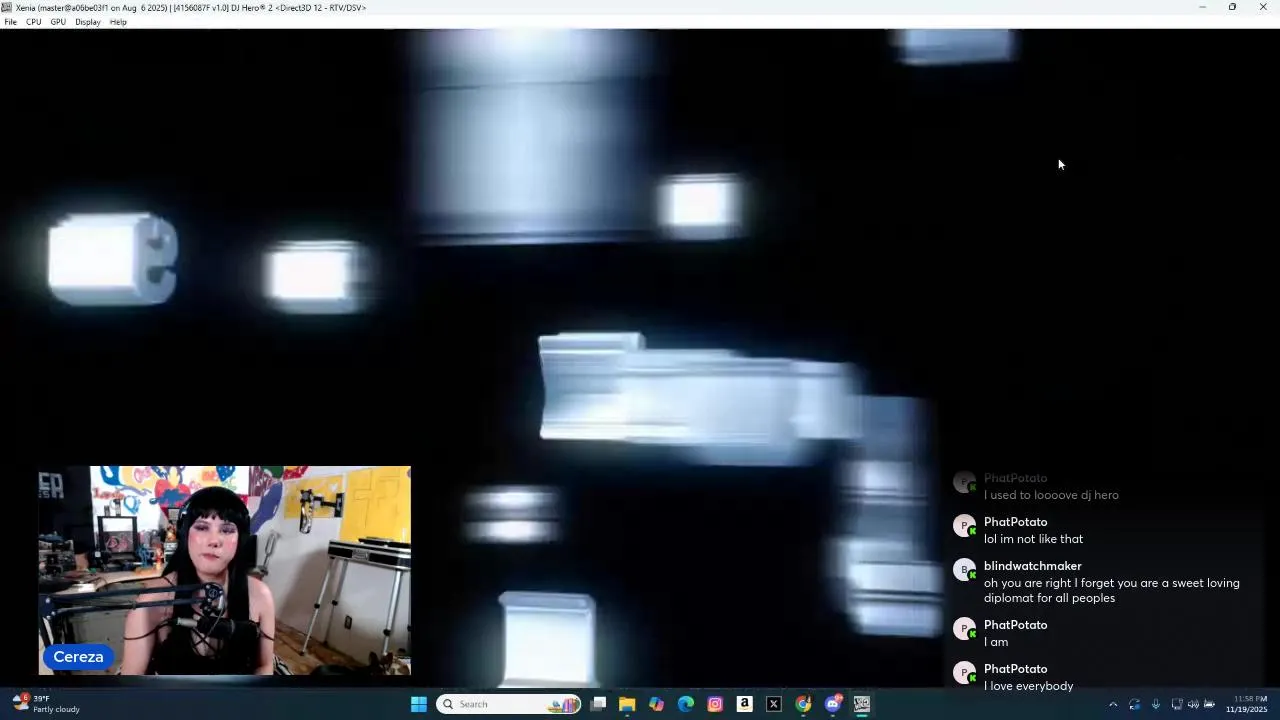Click 'lol im not like that' message
Screen dimensions: 1280x720
pyautogui.click(x=1033, y=539)
